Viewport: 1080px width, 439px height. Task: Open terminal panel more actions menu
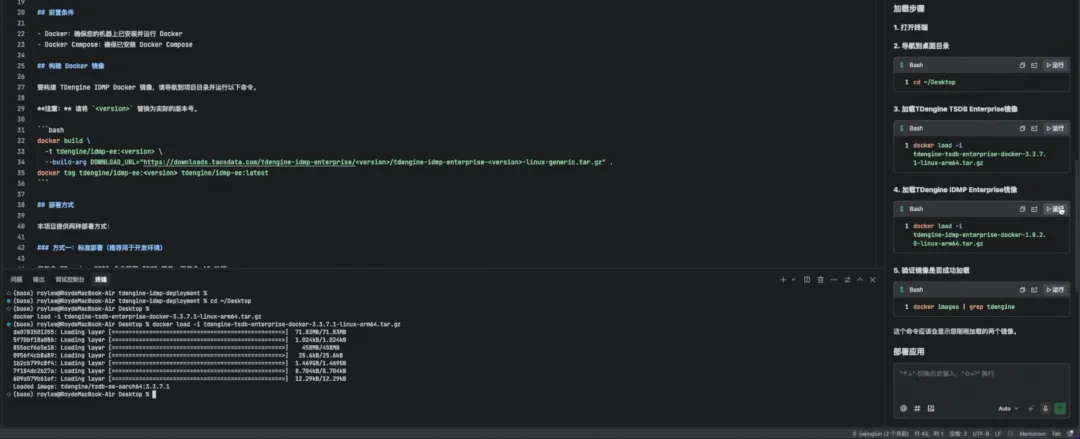pos(834,280)
